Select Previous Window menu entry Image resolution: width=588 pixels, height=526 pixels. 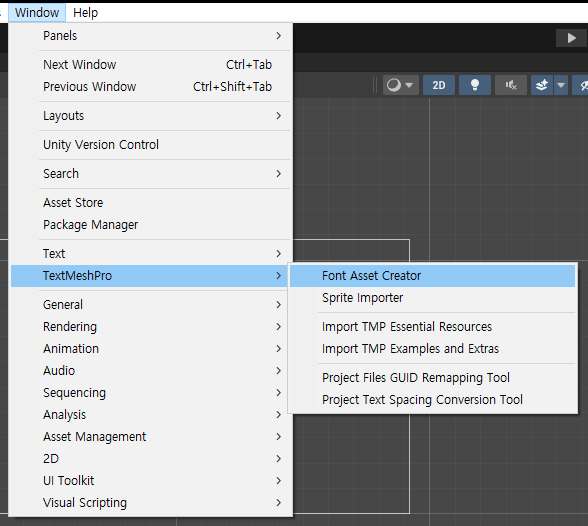point(150,87)
